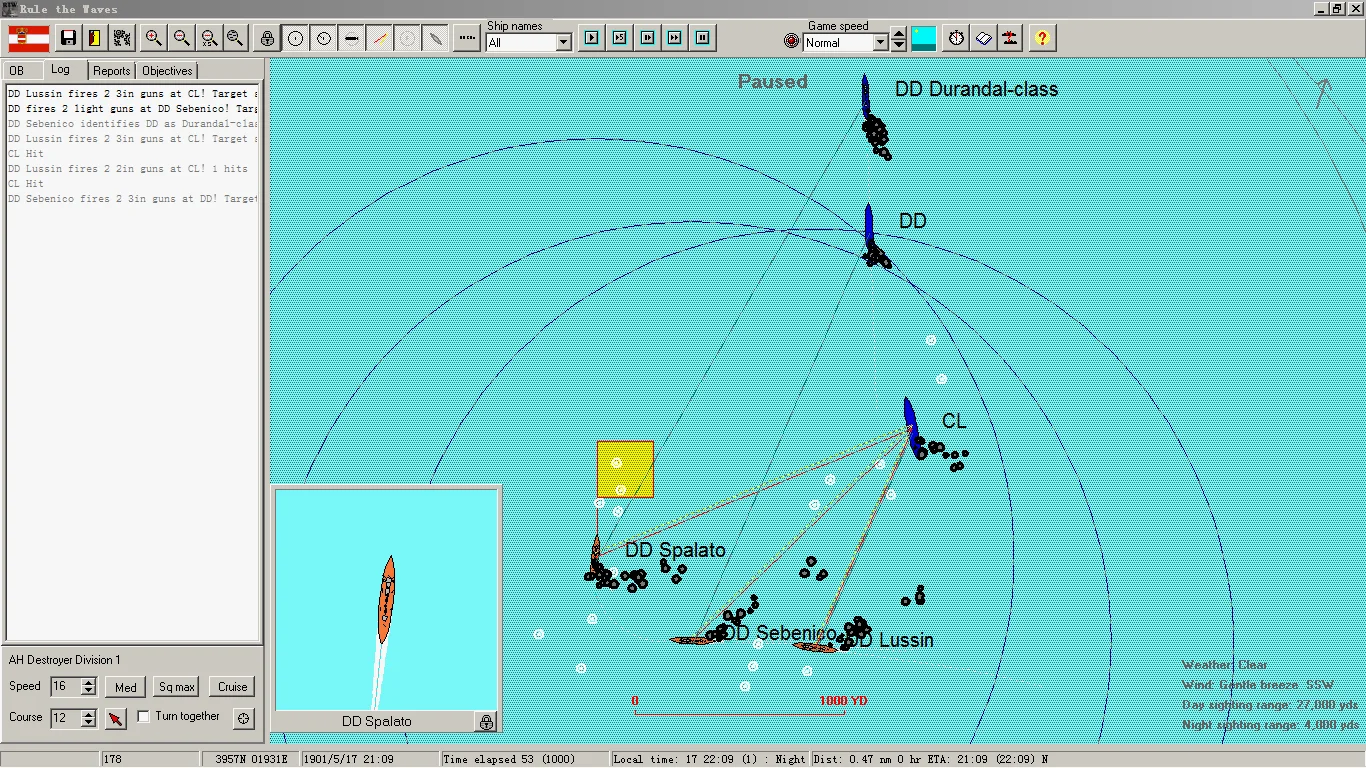Click the fast-forward playback button

(x=675, y=38)
